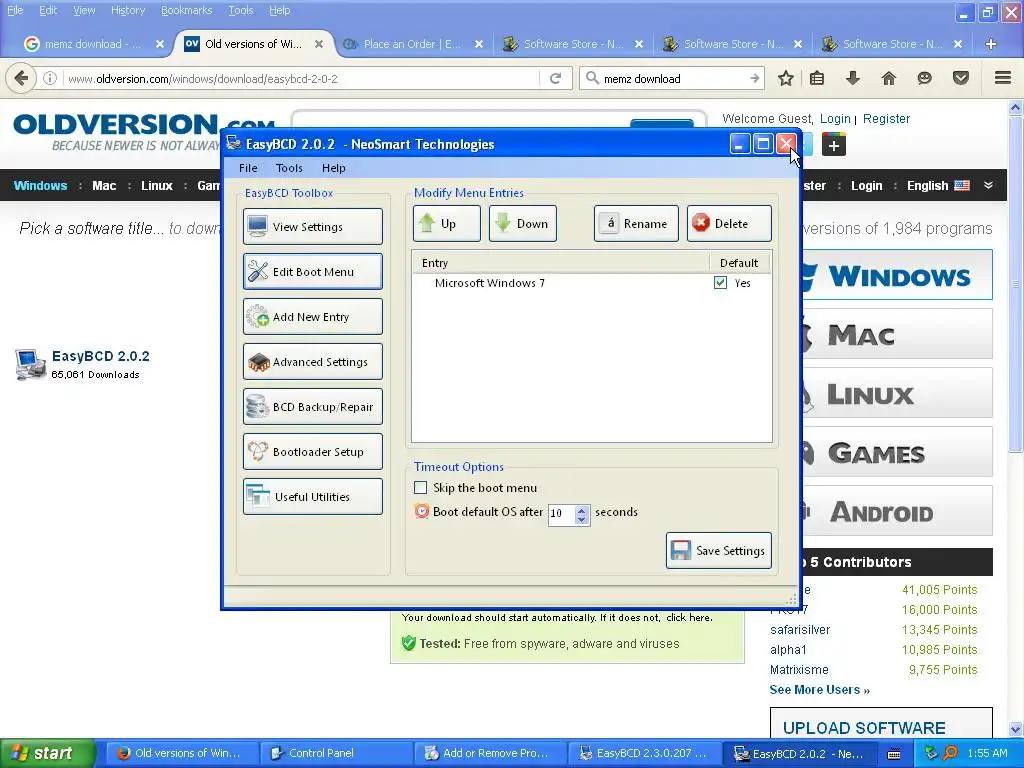Click Login link beside Welcome Guest
The image size is (1024, 768).
[x=835, y=119]
